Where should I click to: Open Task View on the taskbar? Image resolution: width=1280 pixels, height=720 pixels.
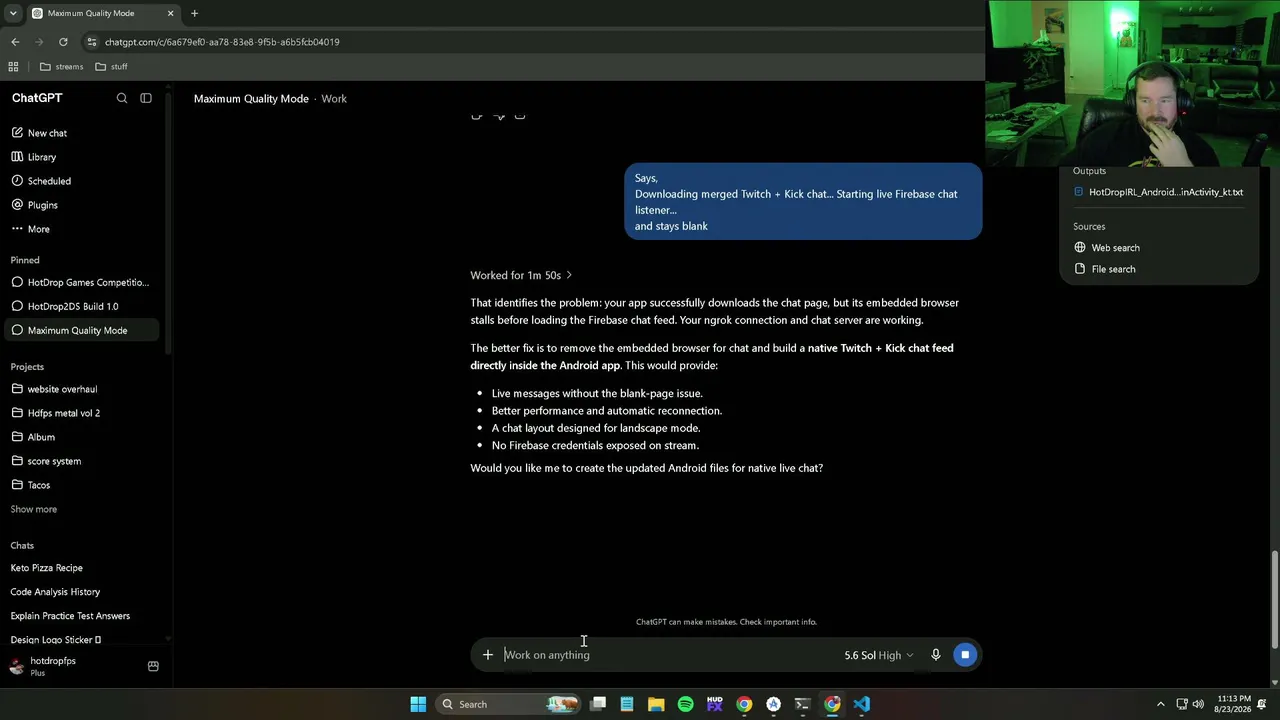click(598, 704)
